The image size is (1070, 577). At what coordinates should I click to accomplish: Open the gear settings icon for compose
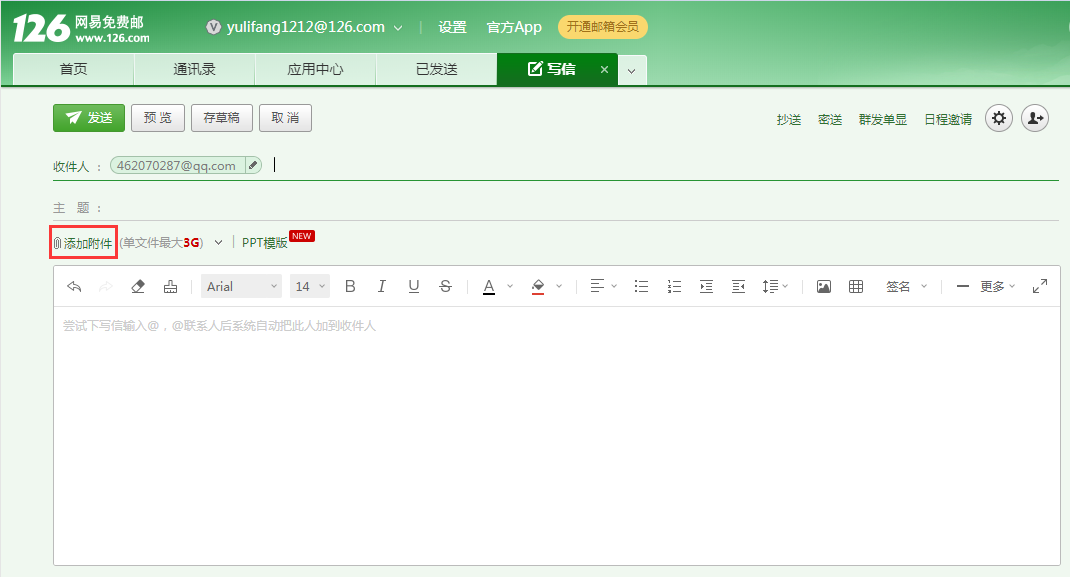point(999,118)
